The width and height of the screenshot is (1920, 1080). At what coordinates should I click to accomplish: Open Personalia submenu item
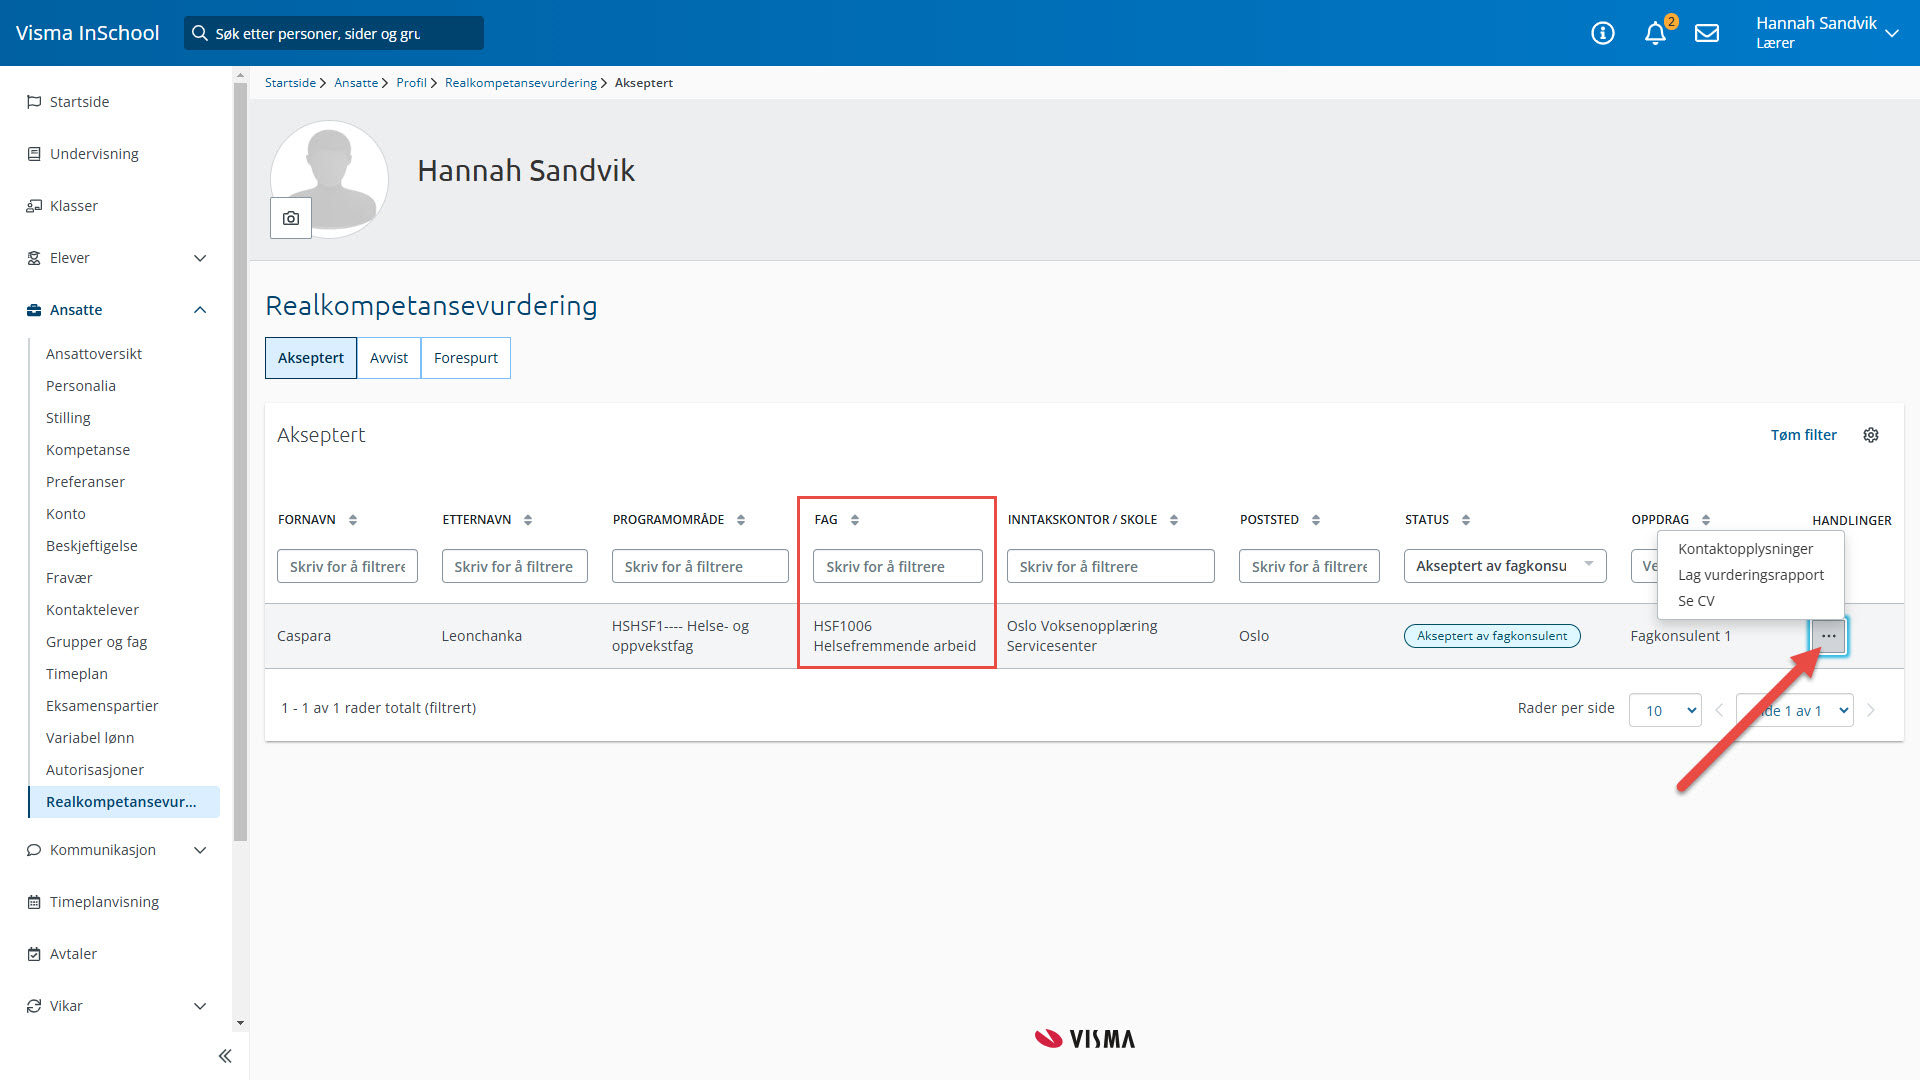click(81, 386)
